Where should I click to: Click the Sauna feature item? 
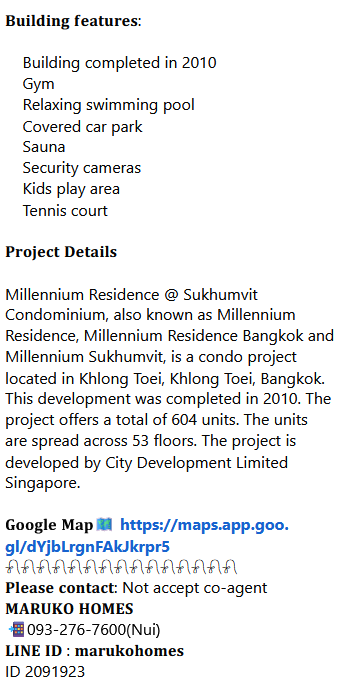coord(44,147)
